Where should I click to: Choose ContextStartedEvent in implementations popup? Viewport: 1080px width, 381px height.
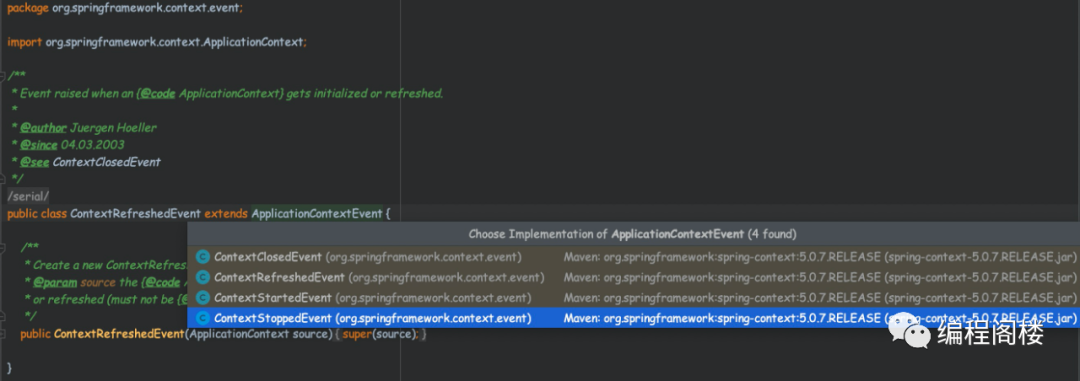(634, 298)
